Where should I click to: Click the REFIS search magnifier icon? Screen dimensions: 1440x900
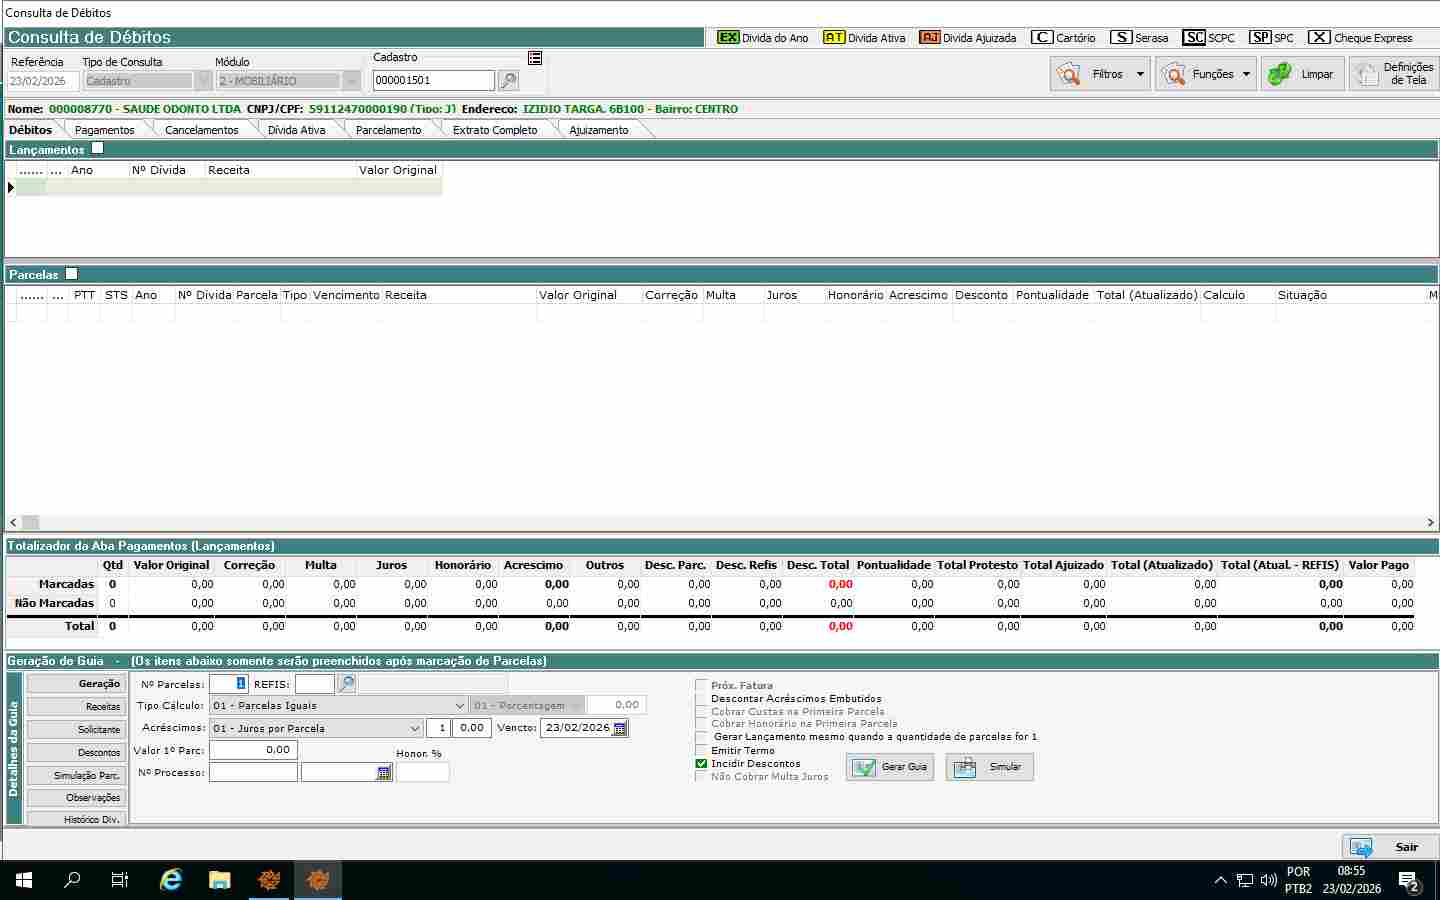346,684
